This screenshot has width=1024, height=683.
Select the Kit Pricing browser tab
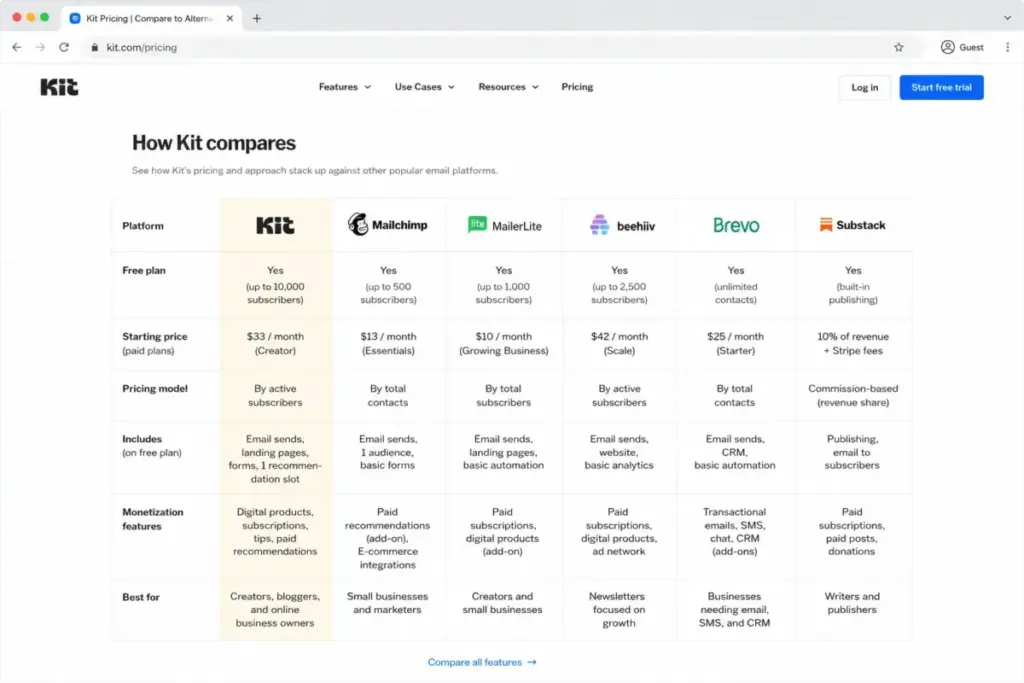point(152,18)
